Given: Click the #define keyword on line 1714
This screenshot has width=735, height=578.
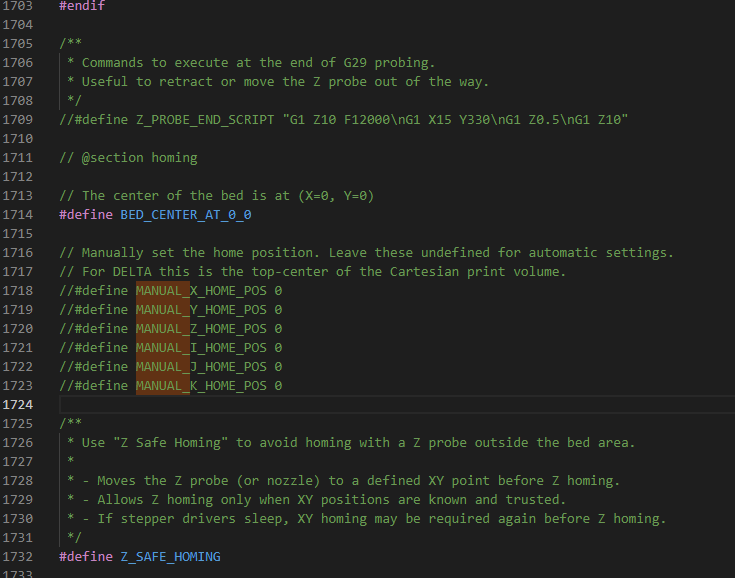Looking at the screenshot, I should (x=86, y=215).
